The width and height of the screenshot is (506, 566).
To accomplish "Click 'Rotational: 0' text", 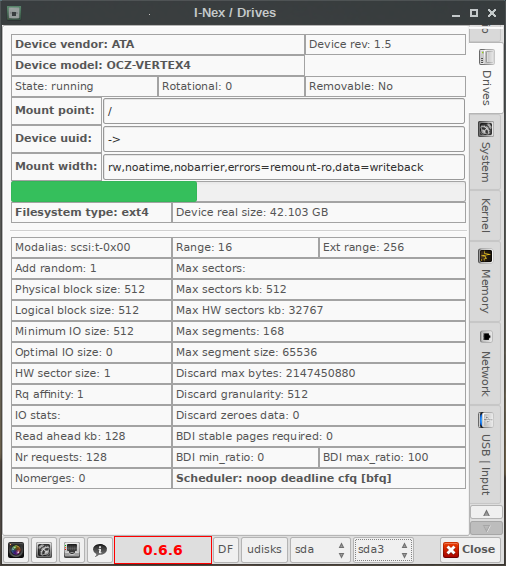I will [197, 87].
